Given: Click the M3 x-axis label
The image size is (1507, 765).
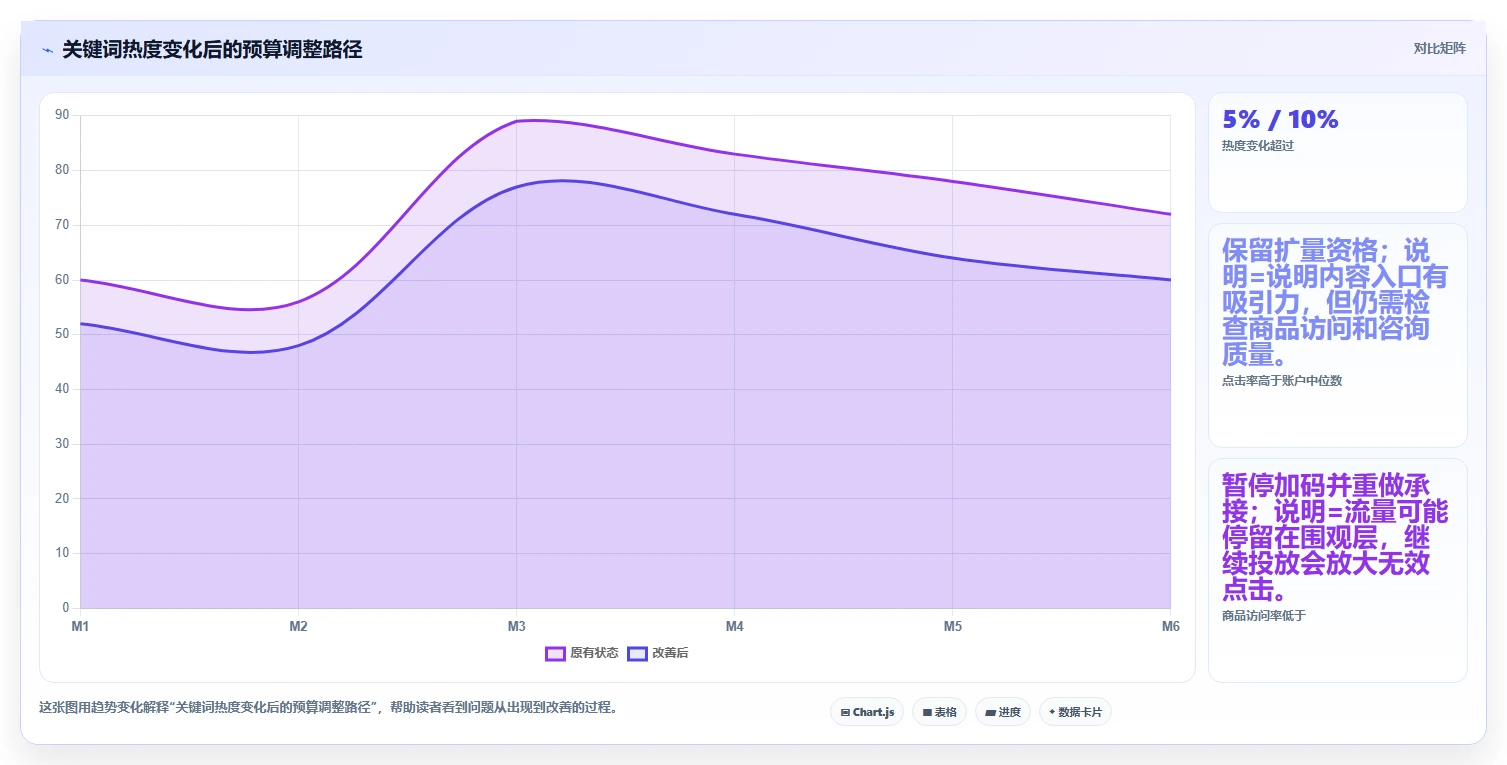Looking at the screenshot, I should tap(516, 627).
